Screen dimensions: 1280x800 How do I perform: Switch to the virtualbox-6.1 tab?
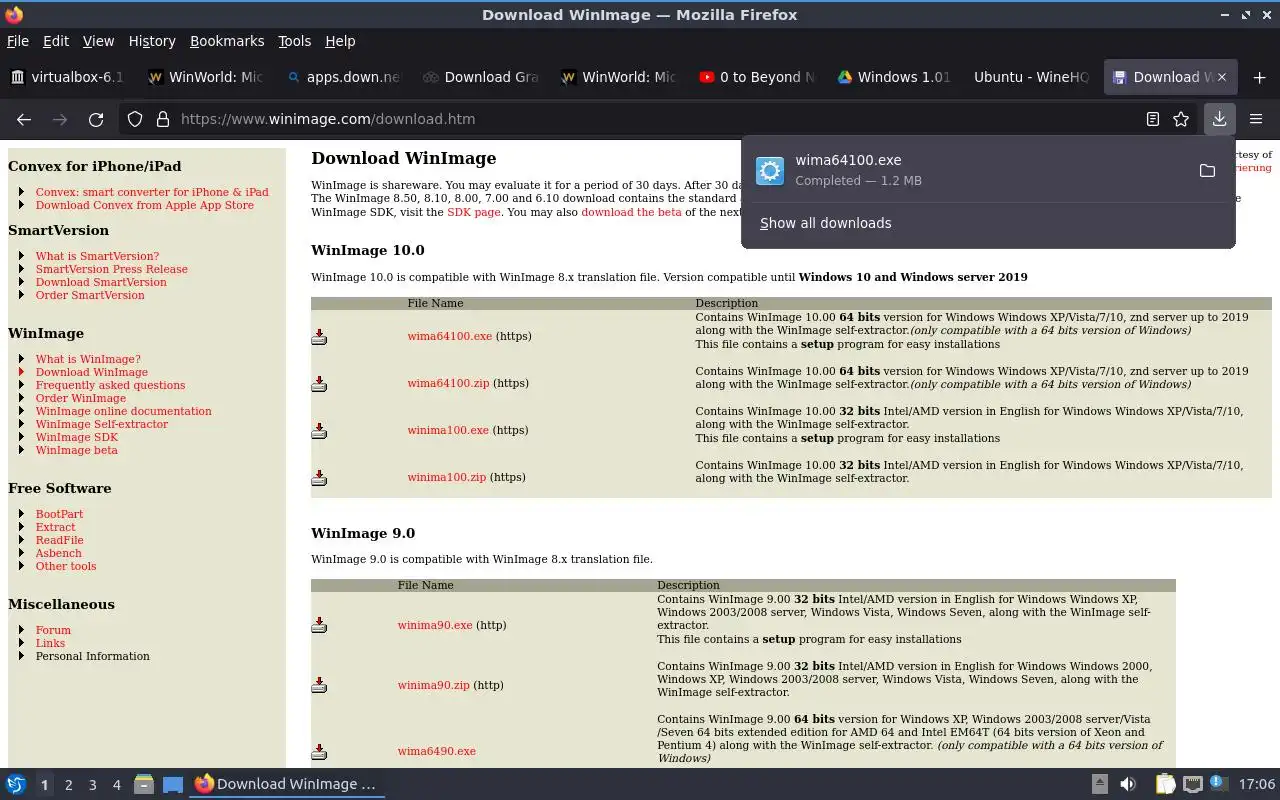click(68, 77)
